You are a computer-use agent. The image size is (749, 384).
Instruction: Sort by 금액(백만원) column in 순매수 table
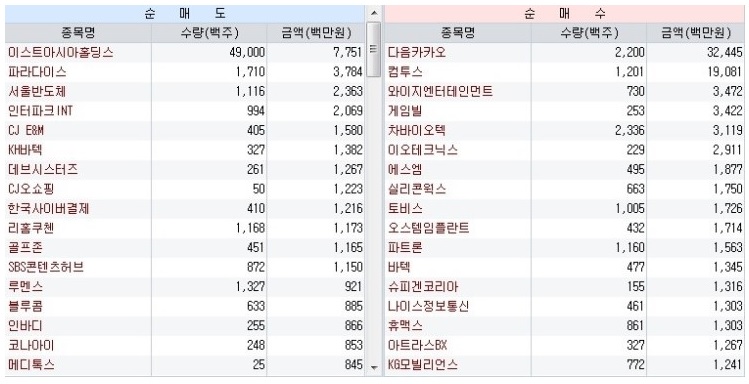(696, 33)
